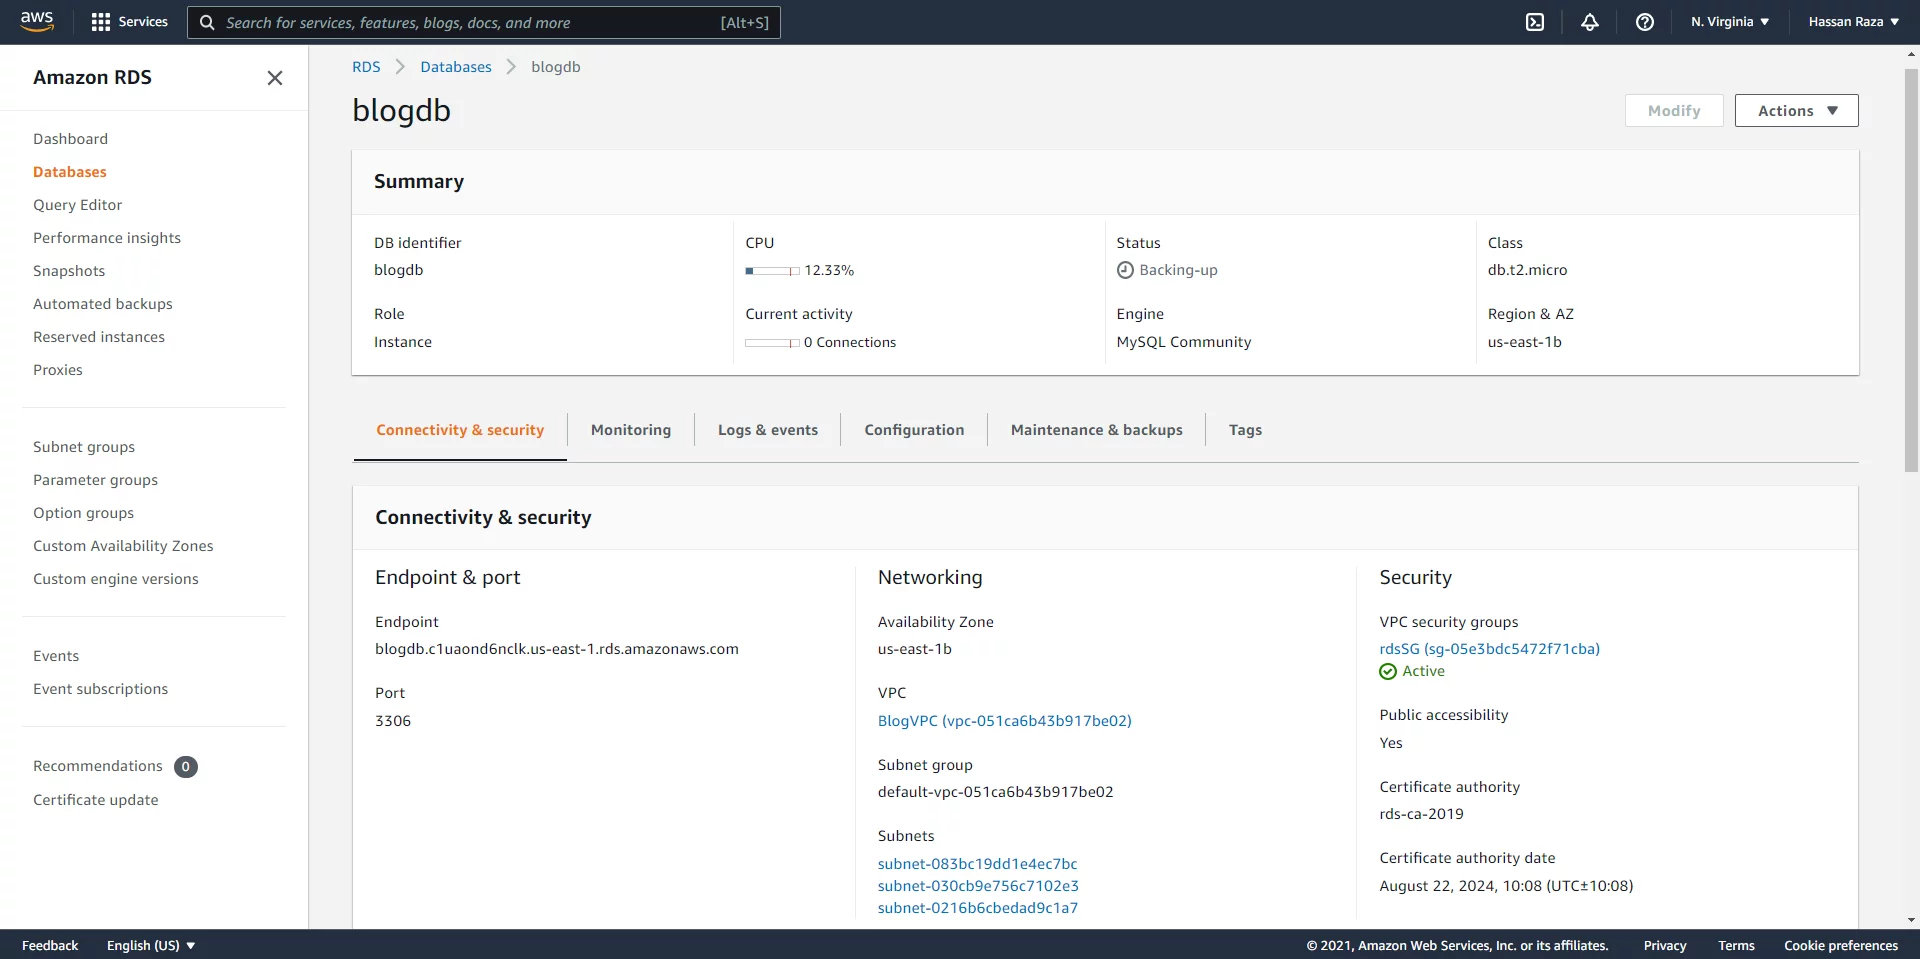The image size is (1920, 959).
Task: Switch to the Connectivity & security tab
Action: (x=460, y=430)
